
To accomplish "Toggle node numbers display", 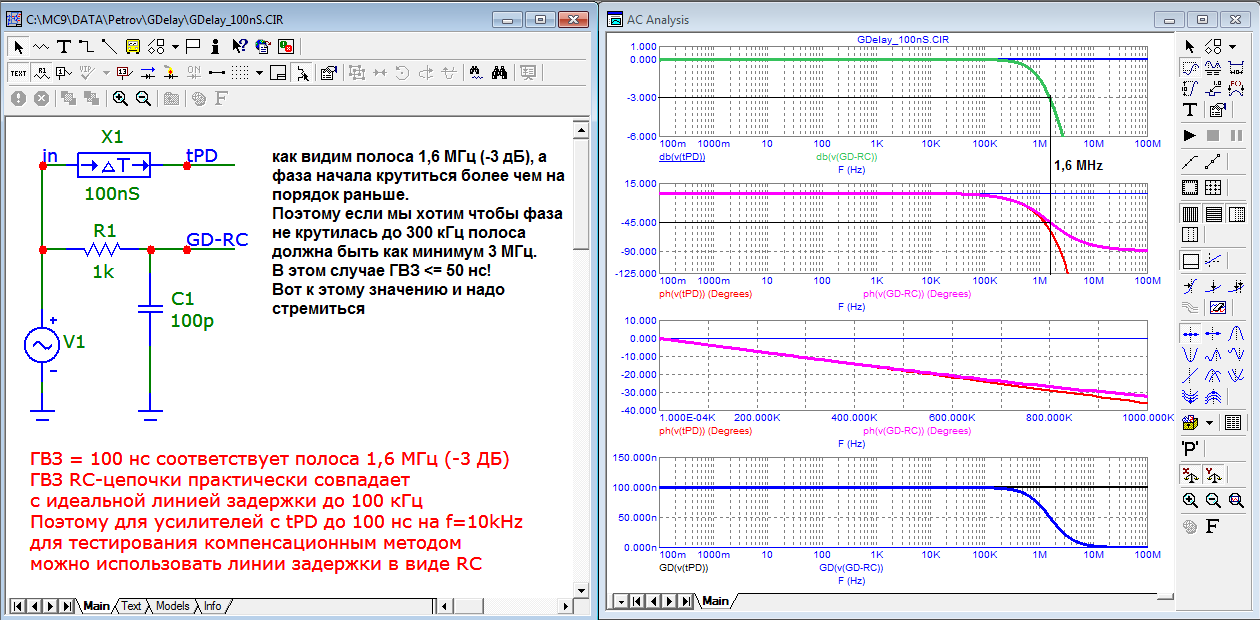I will (x=63, y=73).
